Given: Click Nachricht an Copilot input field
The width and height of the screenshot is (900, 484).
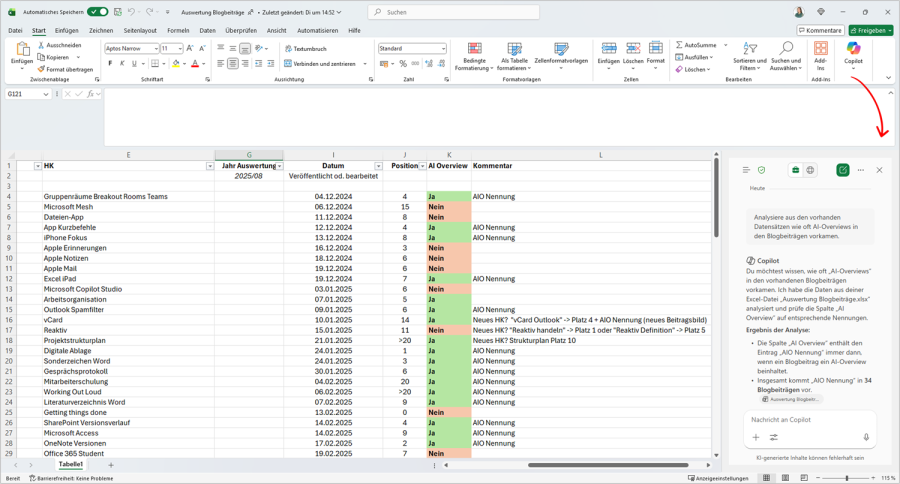Looking at the screenshot, I should click(809, 420).
